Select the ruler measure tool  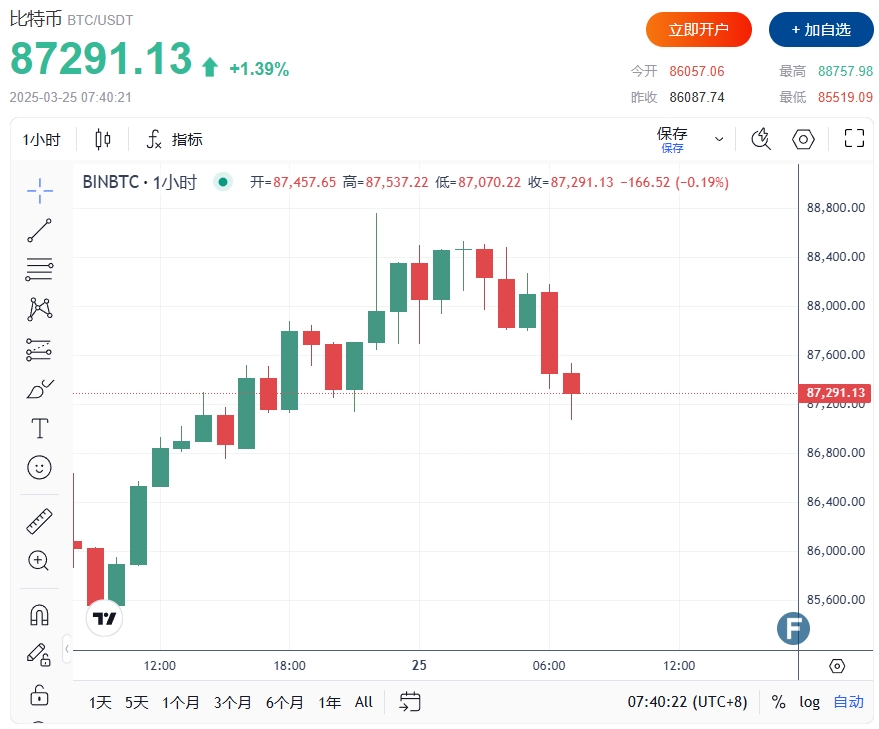pyautogui.click(x=39, y=521)
